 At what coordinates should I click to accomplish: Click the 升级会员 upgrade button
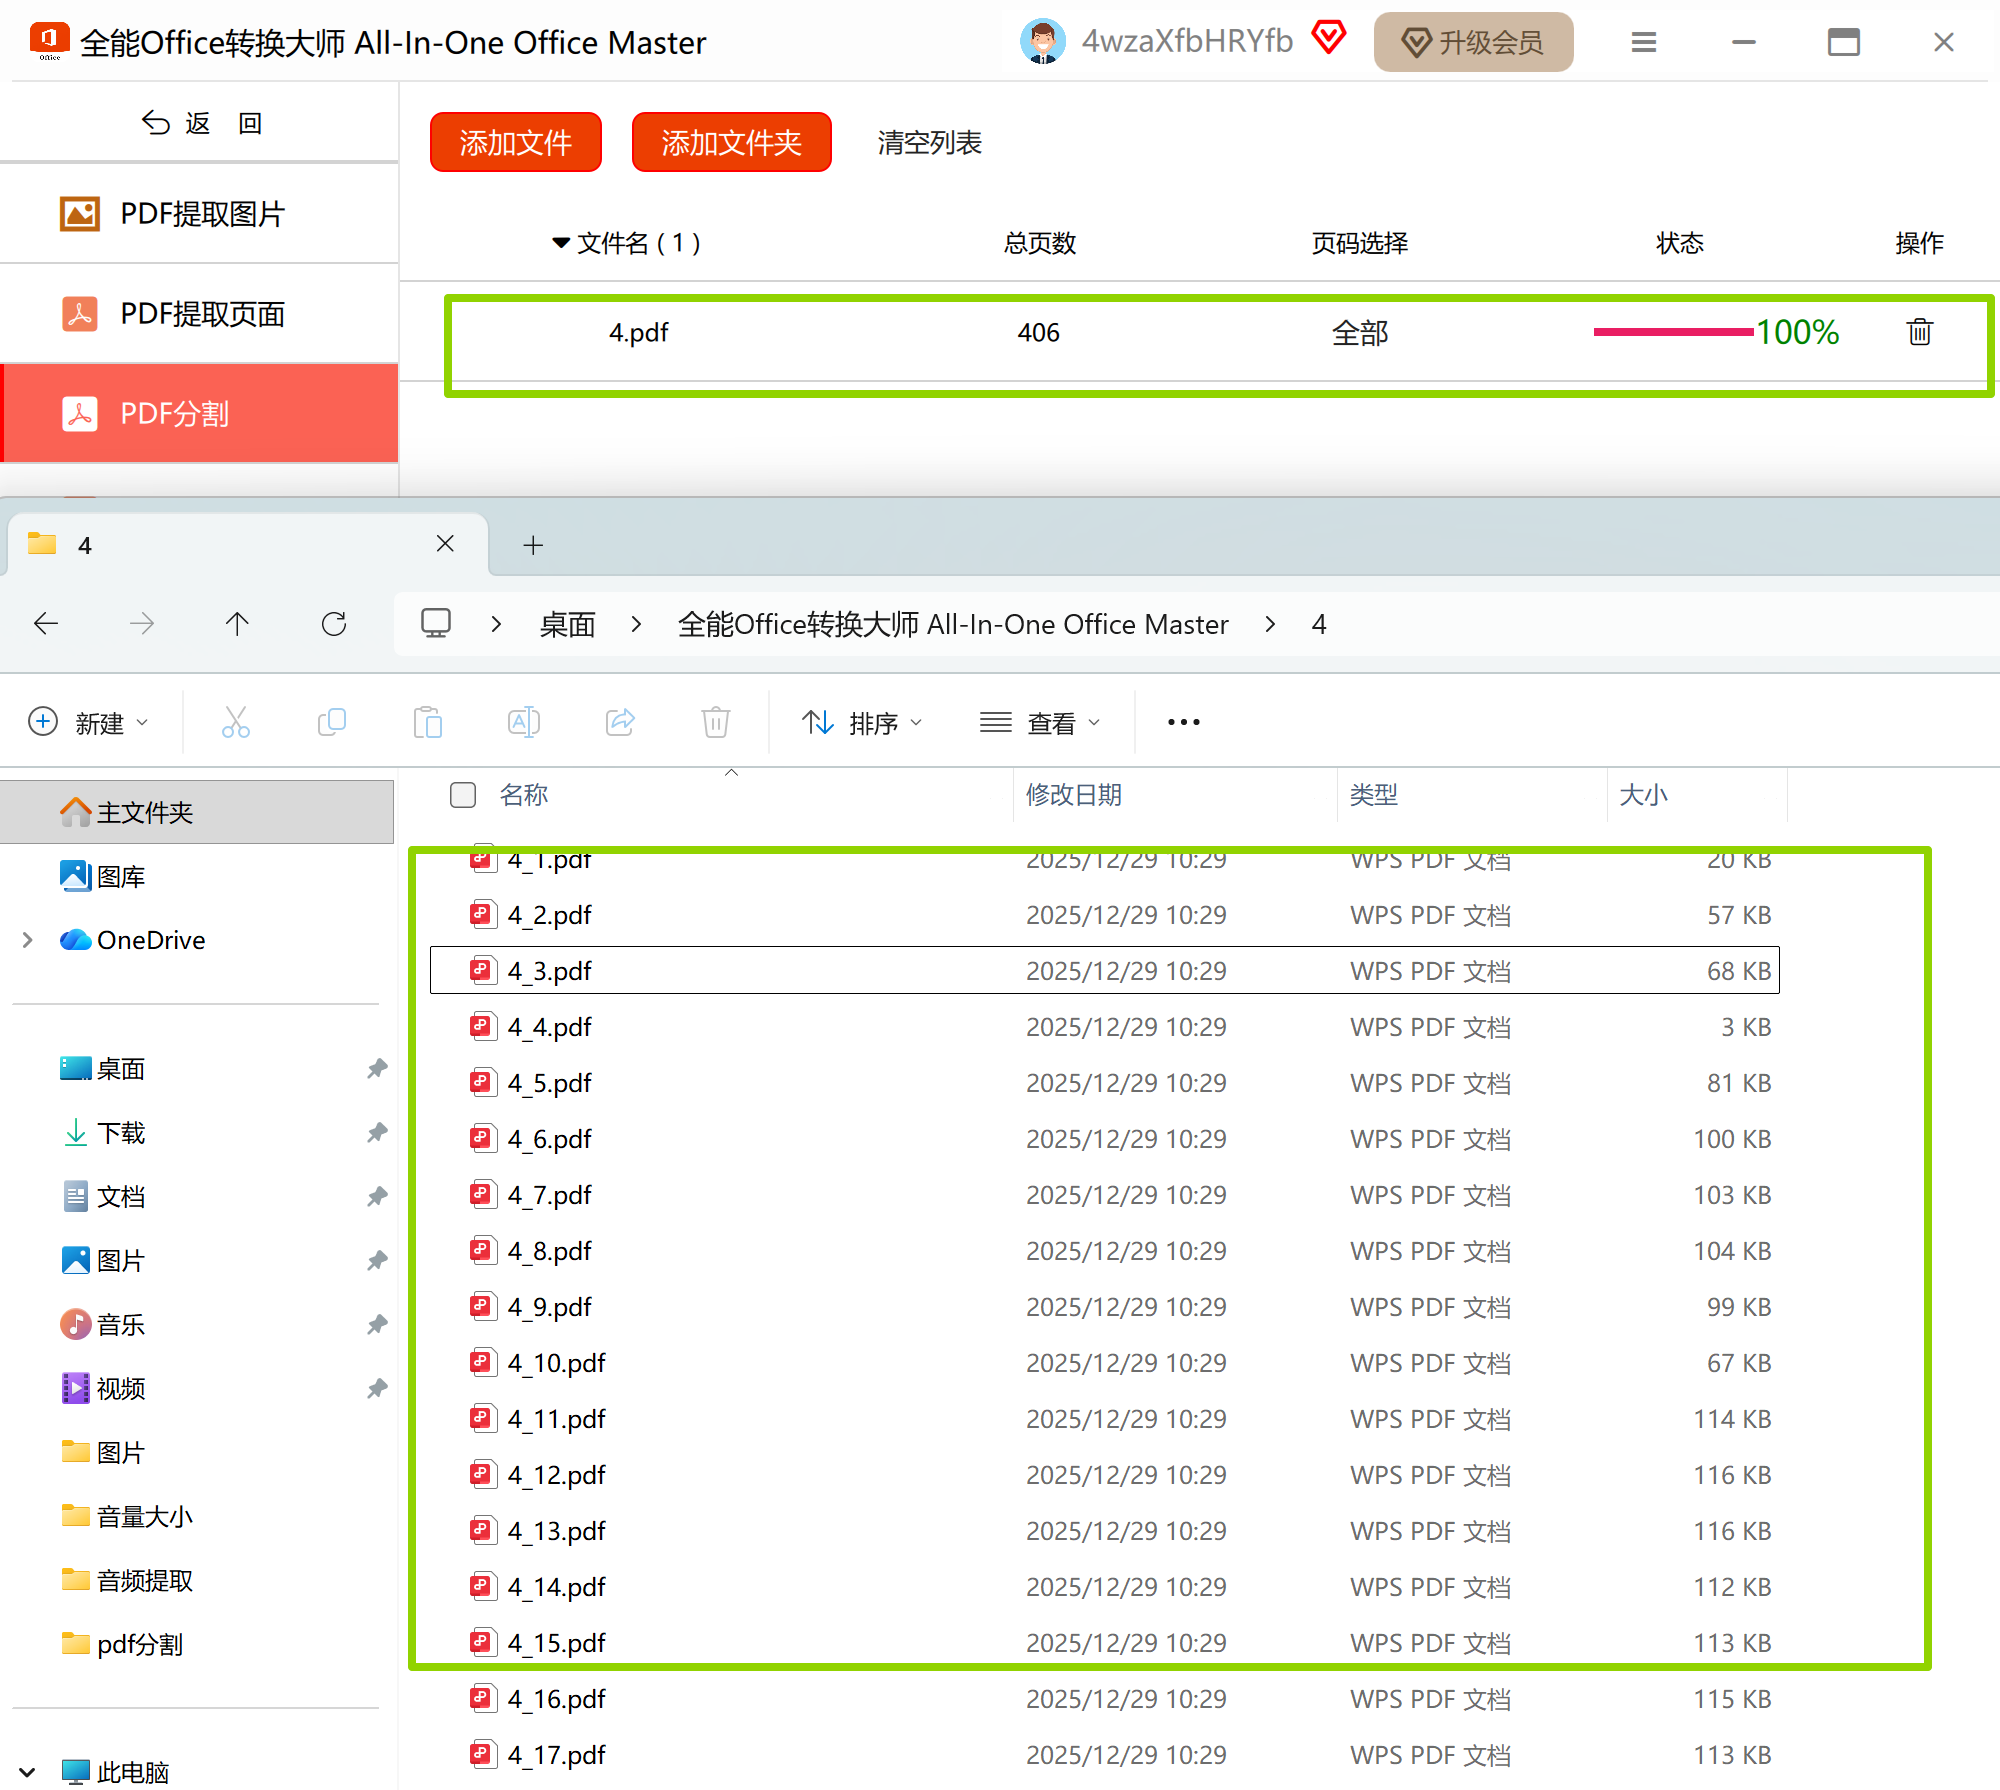tap(1473, 42)
